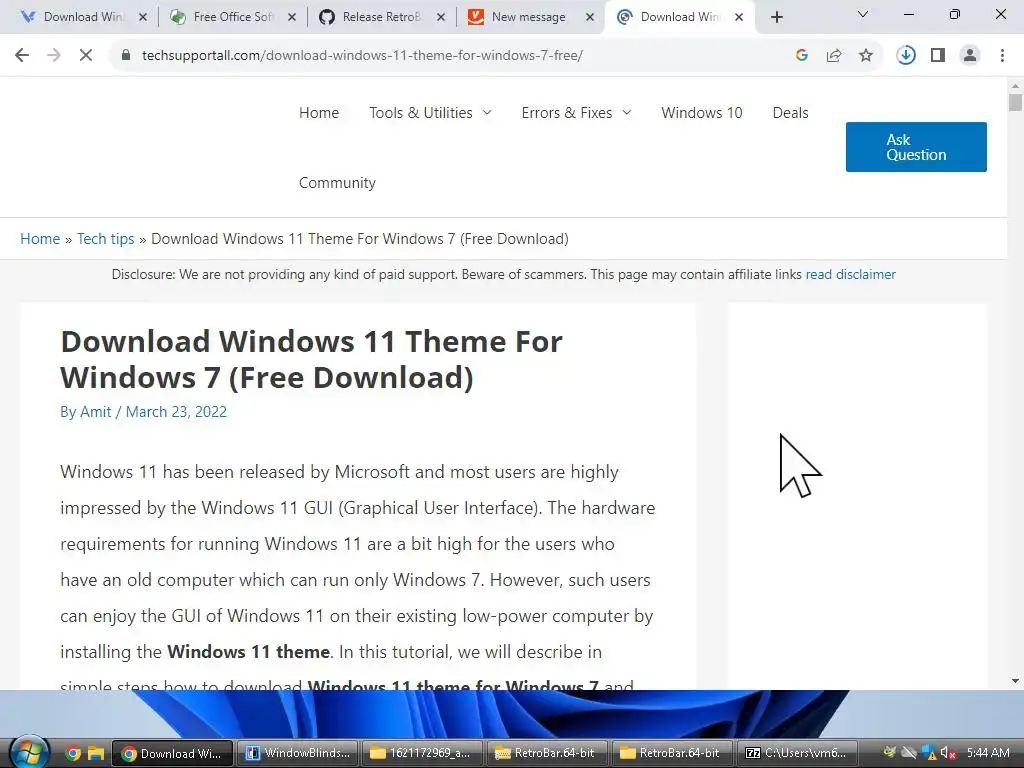Stop page loading with the X button
The height and width of the screenshot is (768, 1024).
(86, 56)
